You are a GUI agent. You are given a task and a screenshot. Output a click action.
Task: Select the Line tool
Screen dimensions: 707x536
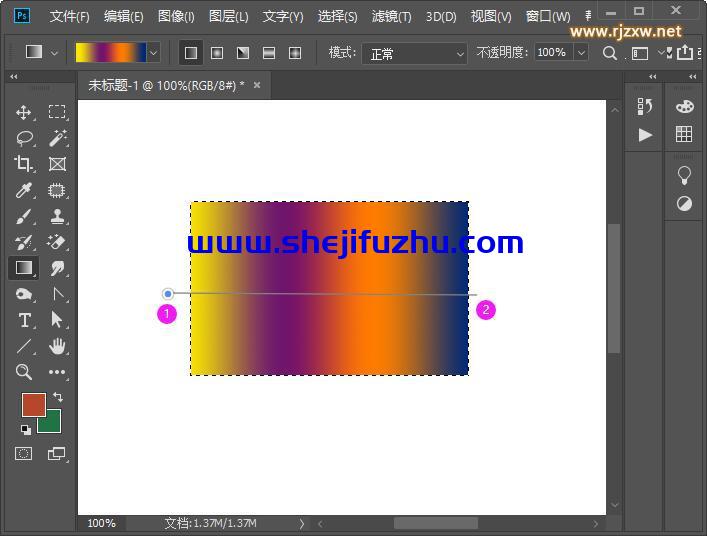pos(23,346)
